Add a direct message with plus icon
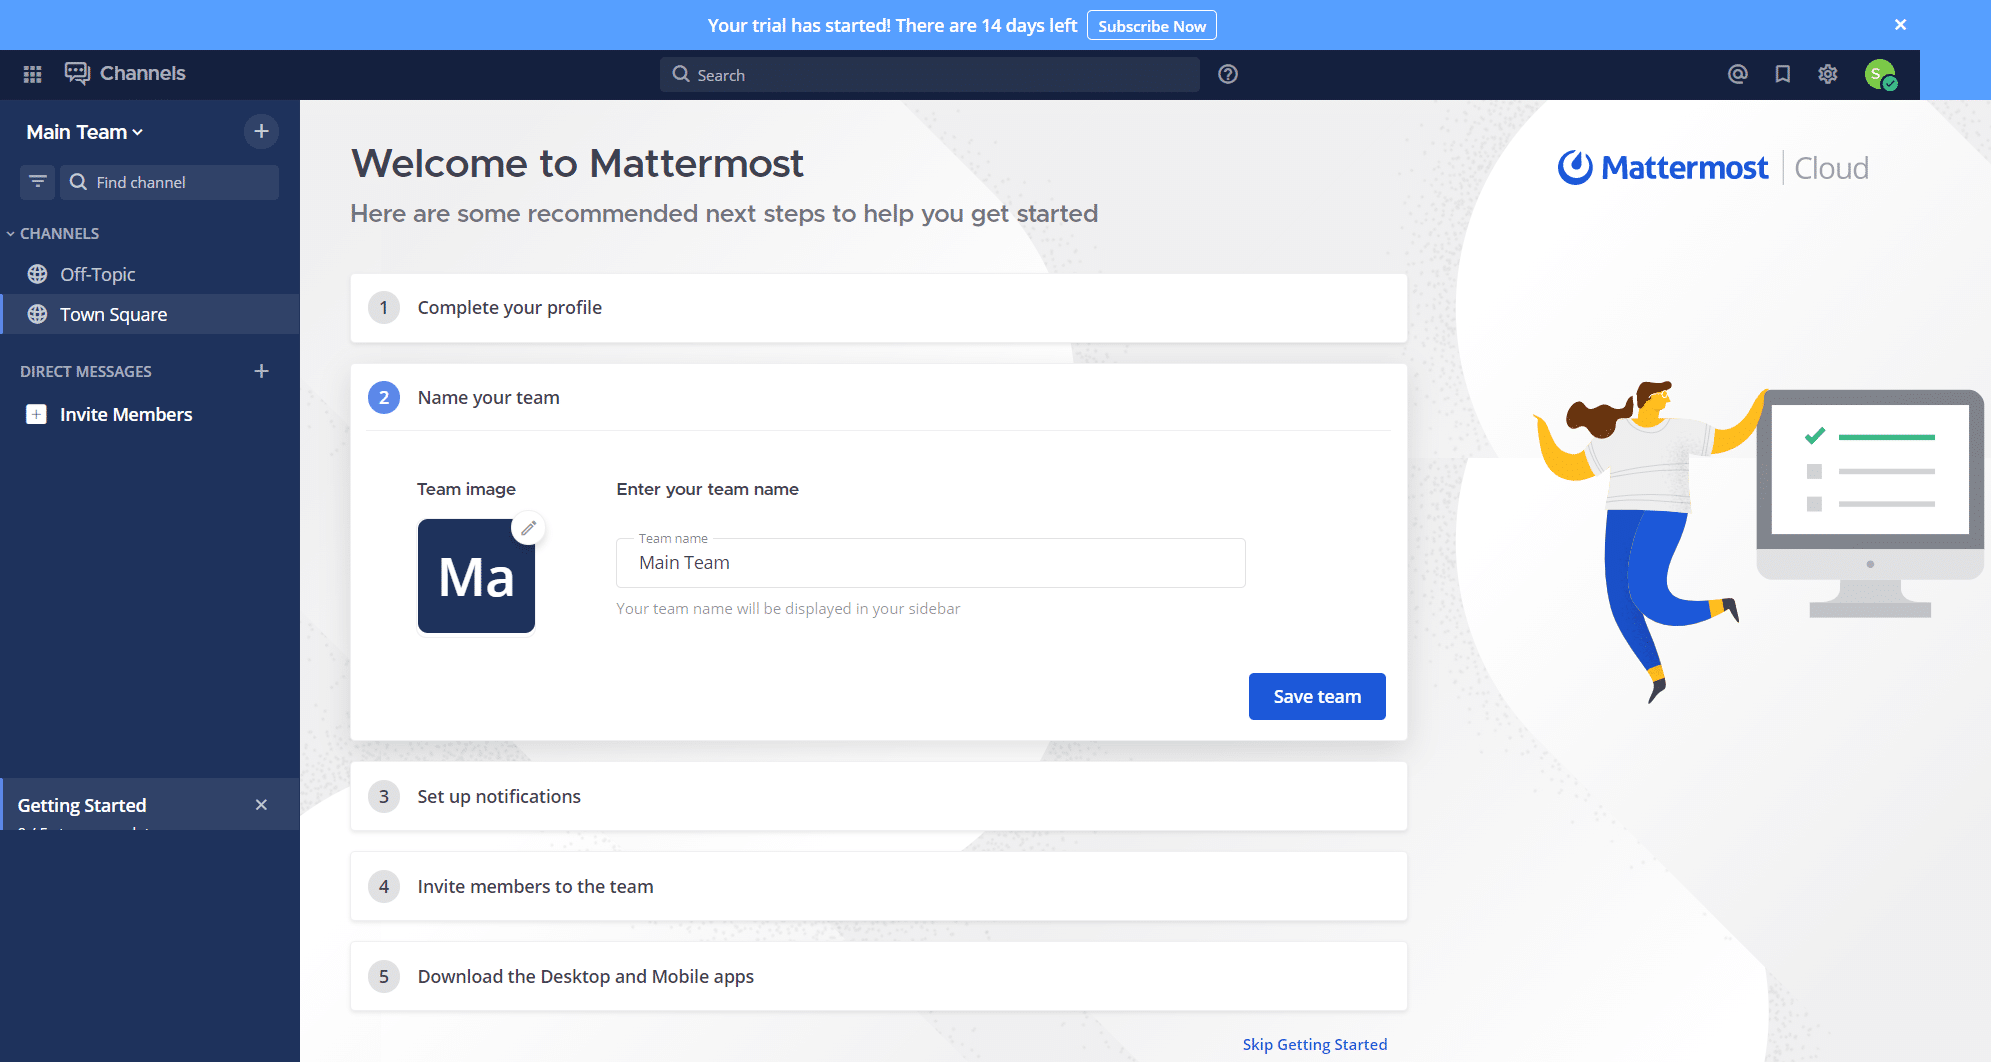This screenshot has width=1991, height=1062. [262, 371]
